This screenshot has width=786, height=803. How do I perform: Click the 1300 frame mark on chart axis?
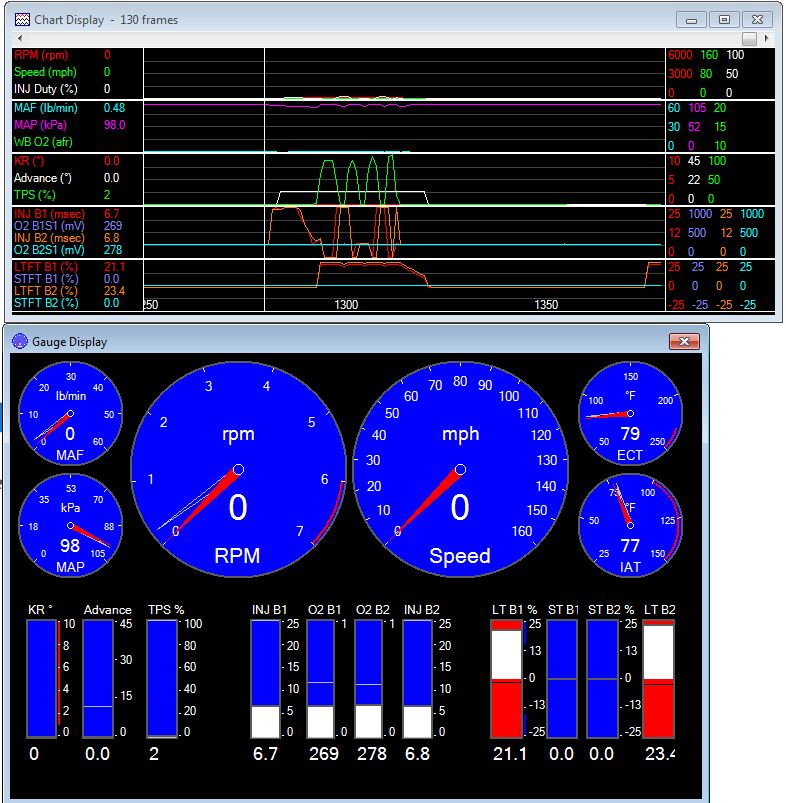tap(346, 304)
